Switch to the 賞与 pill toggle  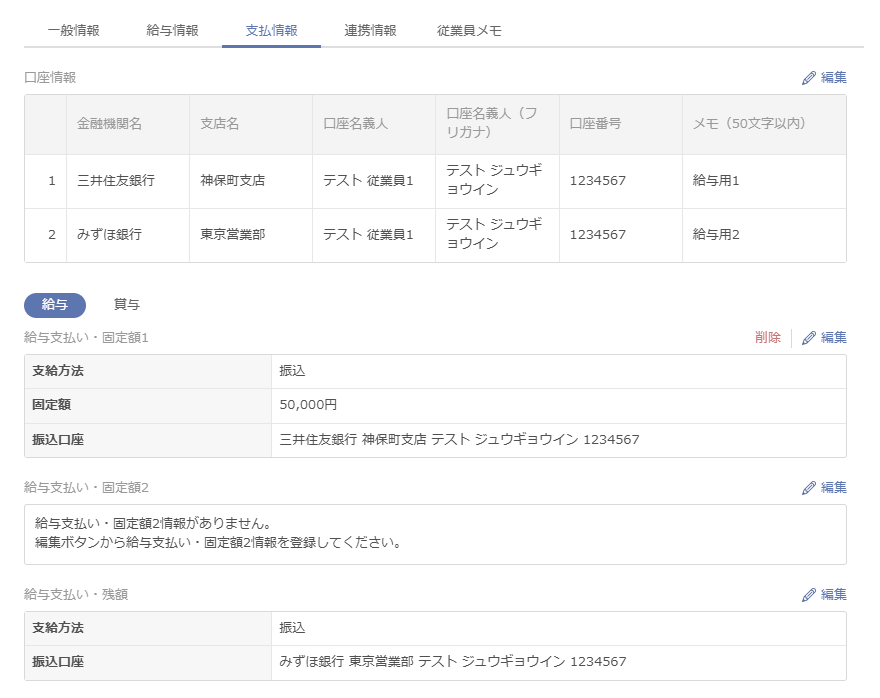(x=126, y=305)
